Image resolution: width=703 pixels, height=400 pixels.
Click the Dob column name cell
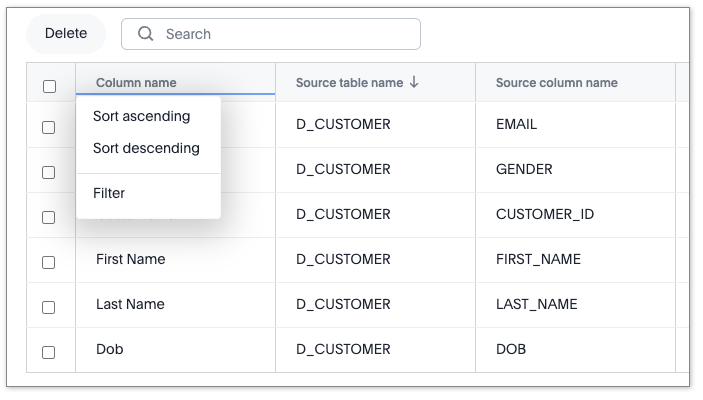(x=175, y=349)
